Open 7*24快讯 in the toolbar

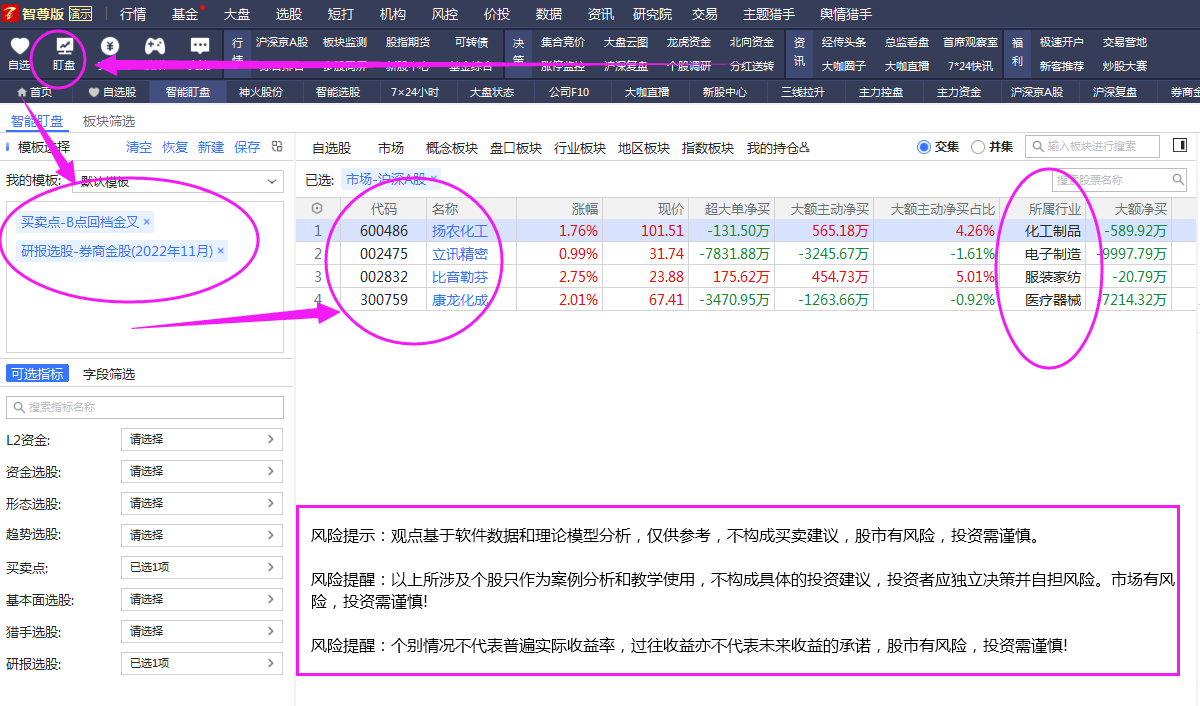970,66
